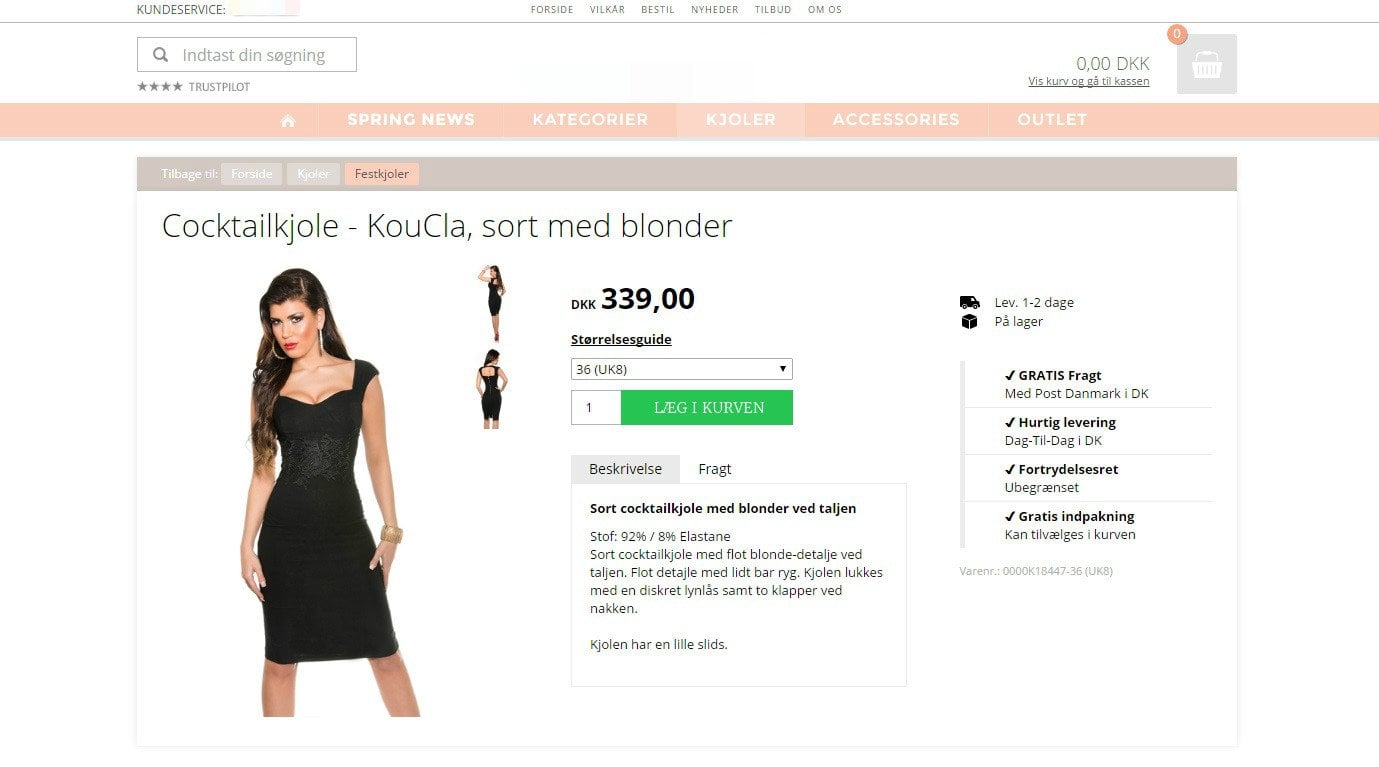The height and width of the screenshot is (767, 1379).
Task: Go to the Outlet section
Action: (1052, 119)
